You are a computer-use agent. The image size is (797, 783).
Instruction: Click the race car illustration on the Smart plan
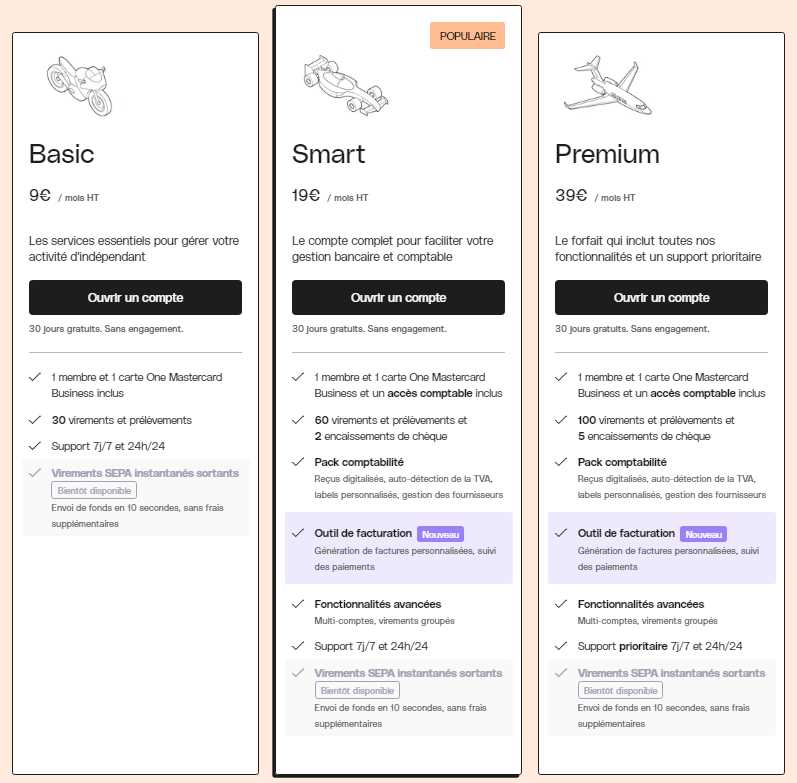coord(346,85)
